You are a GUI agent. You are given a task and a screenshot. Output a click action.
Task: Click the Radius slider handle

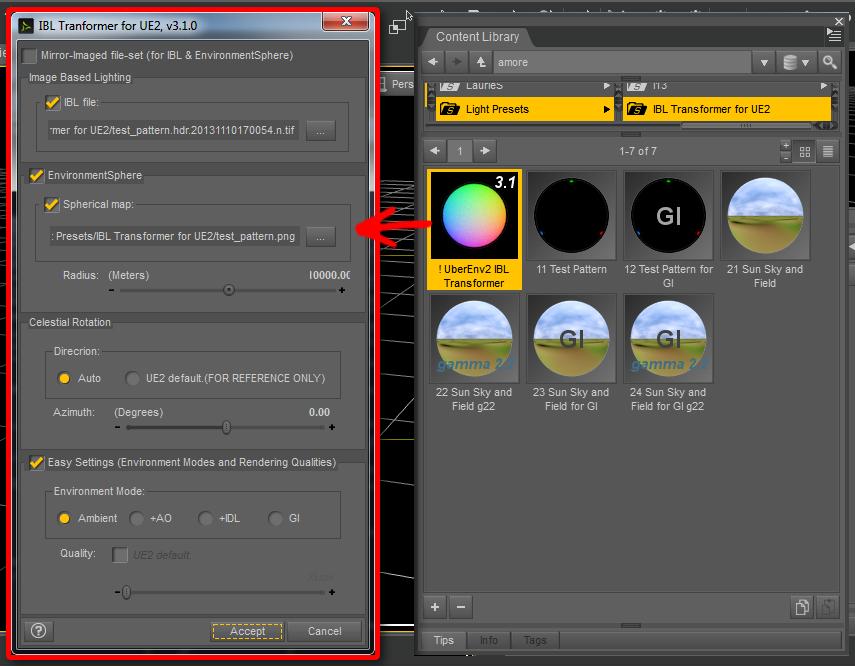pos(229,290)
